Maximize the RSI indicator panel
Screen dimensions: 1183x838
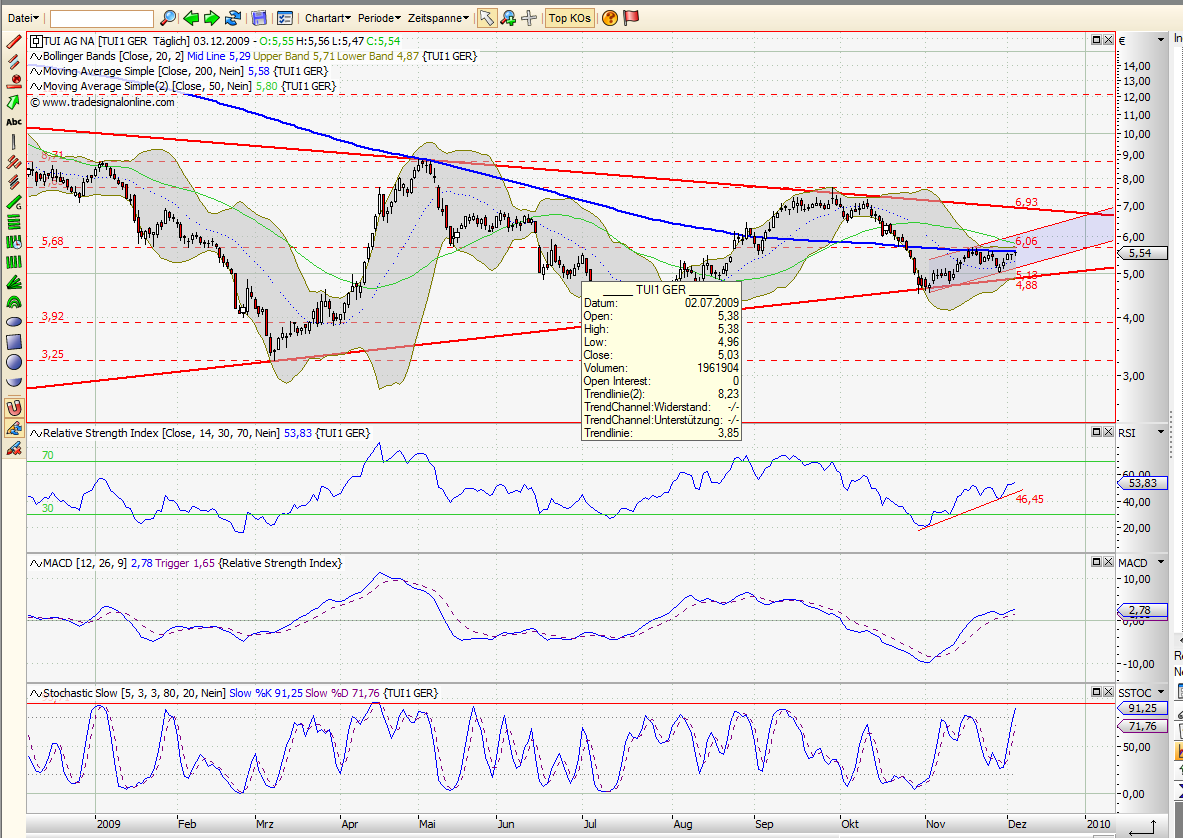[1096, 432]
